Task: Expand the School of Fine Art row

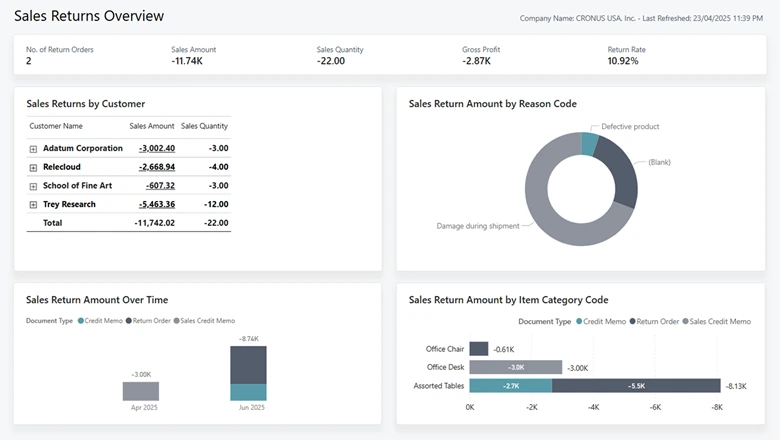Action: 33,186
